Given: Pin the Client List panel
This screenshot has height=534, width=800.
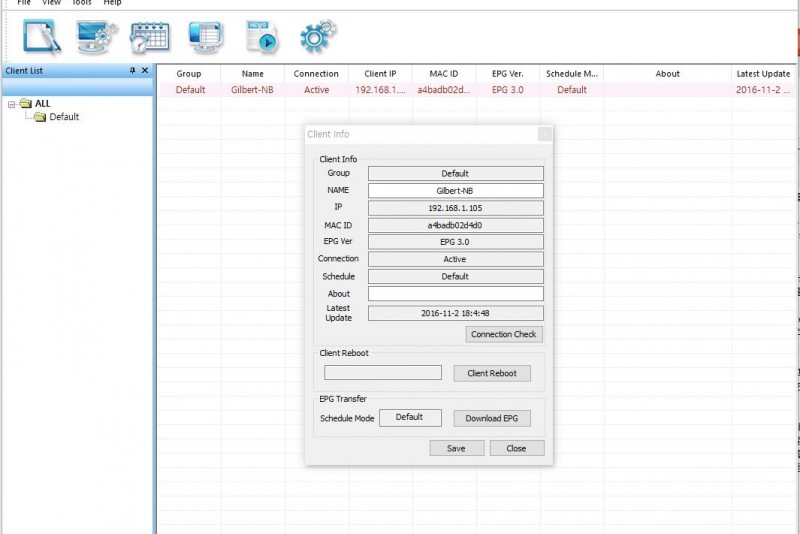Looking at the screenshot, I should coord(133,71).
